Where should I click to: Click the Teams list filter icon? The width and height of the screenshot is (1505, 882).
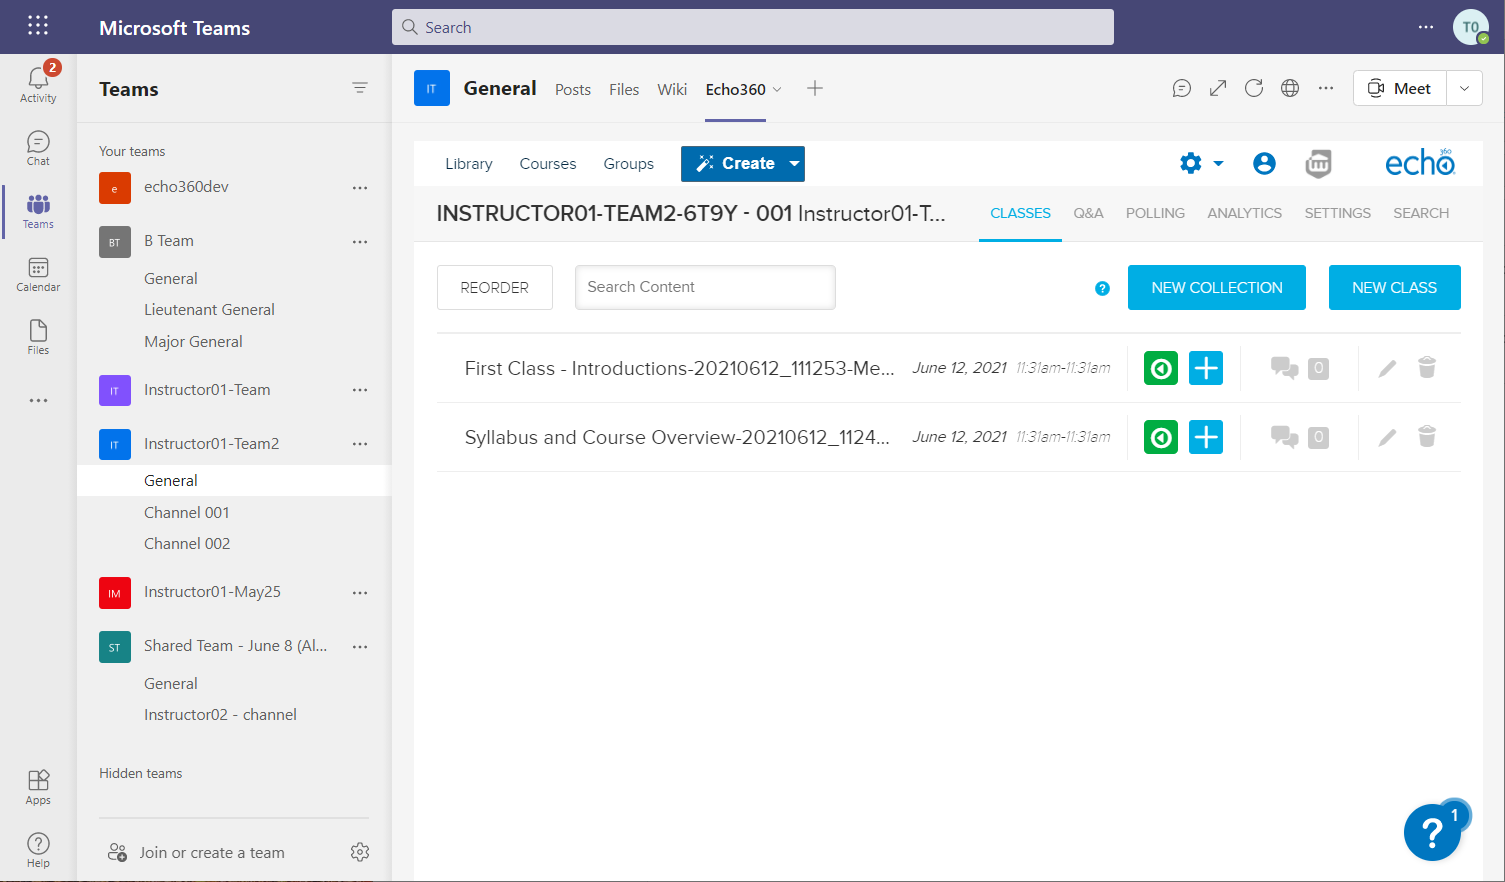[x=360, y=88]
